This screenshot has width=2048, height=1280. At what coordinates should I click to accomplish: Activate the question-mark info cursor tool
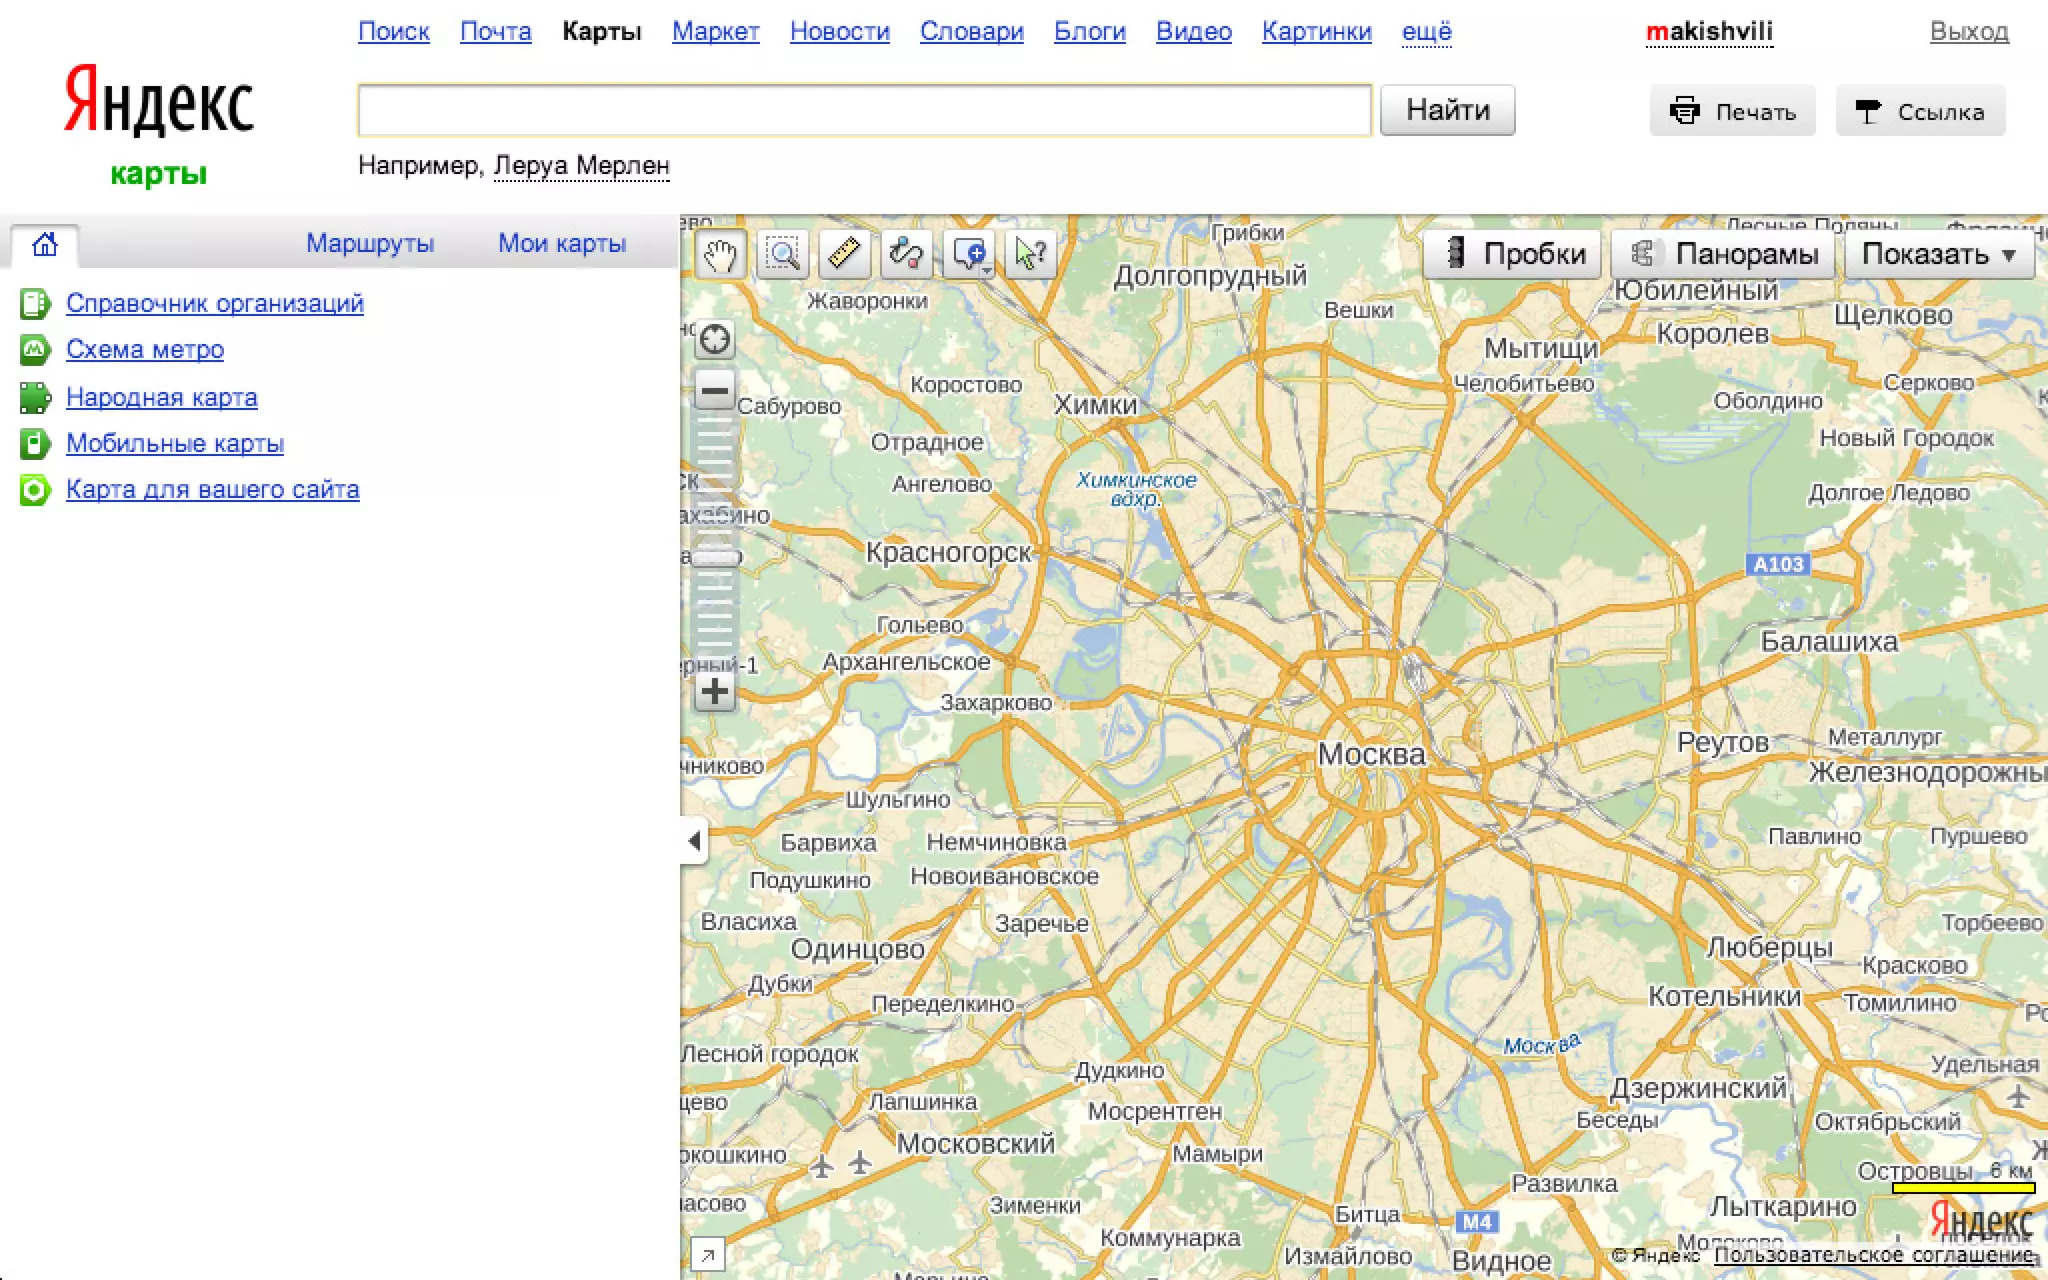coord(1030,255)
